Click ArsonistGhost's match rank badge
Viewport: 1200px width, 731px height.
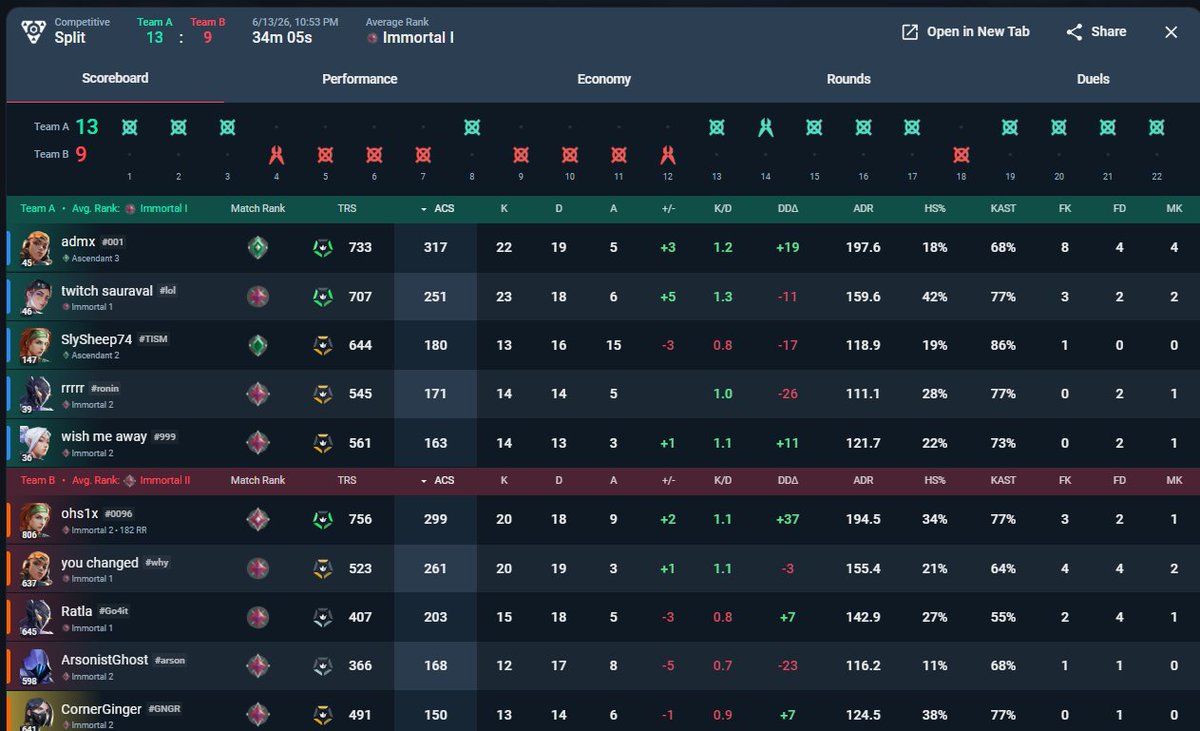coord(258,666)
